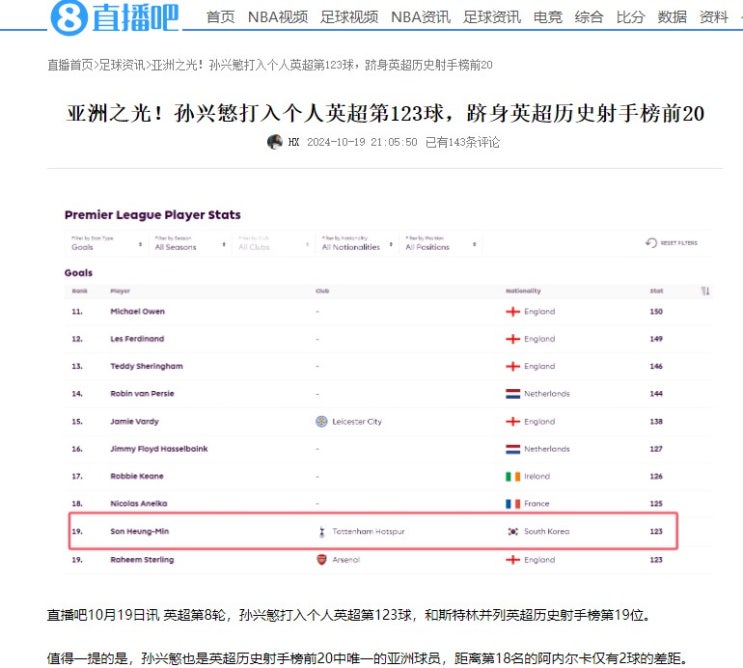Click the England flag in Raheem Sterling row

513,560
